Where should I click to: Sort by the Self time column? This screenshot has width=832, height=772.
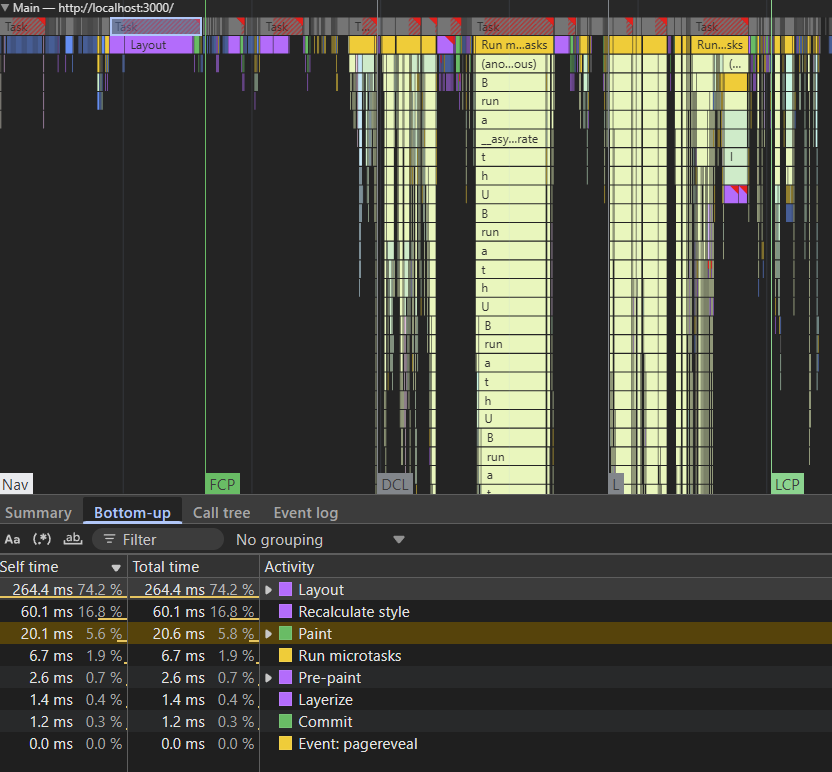50,567
